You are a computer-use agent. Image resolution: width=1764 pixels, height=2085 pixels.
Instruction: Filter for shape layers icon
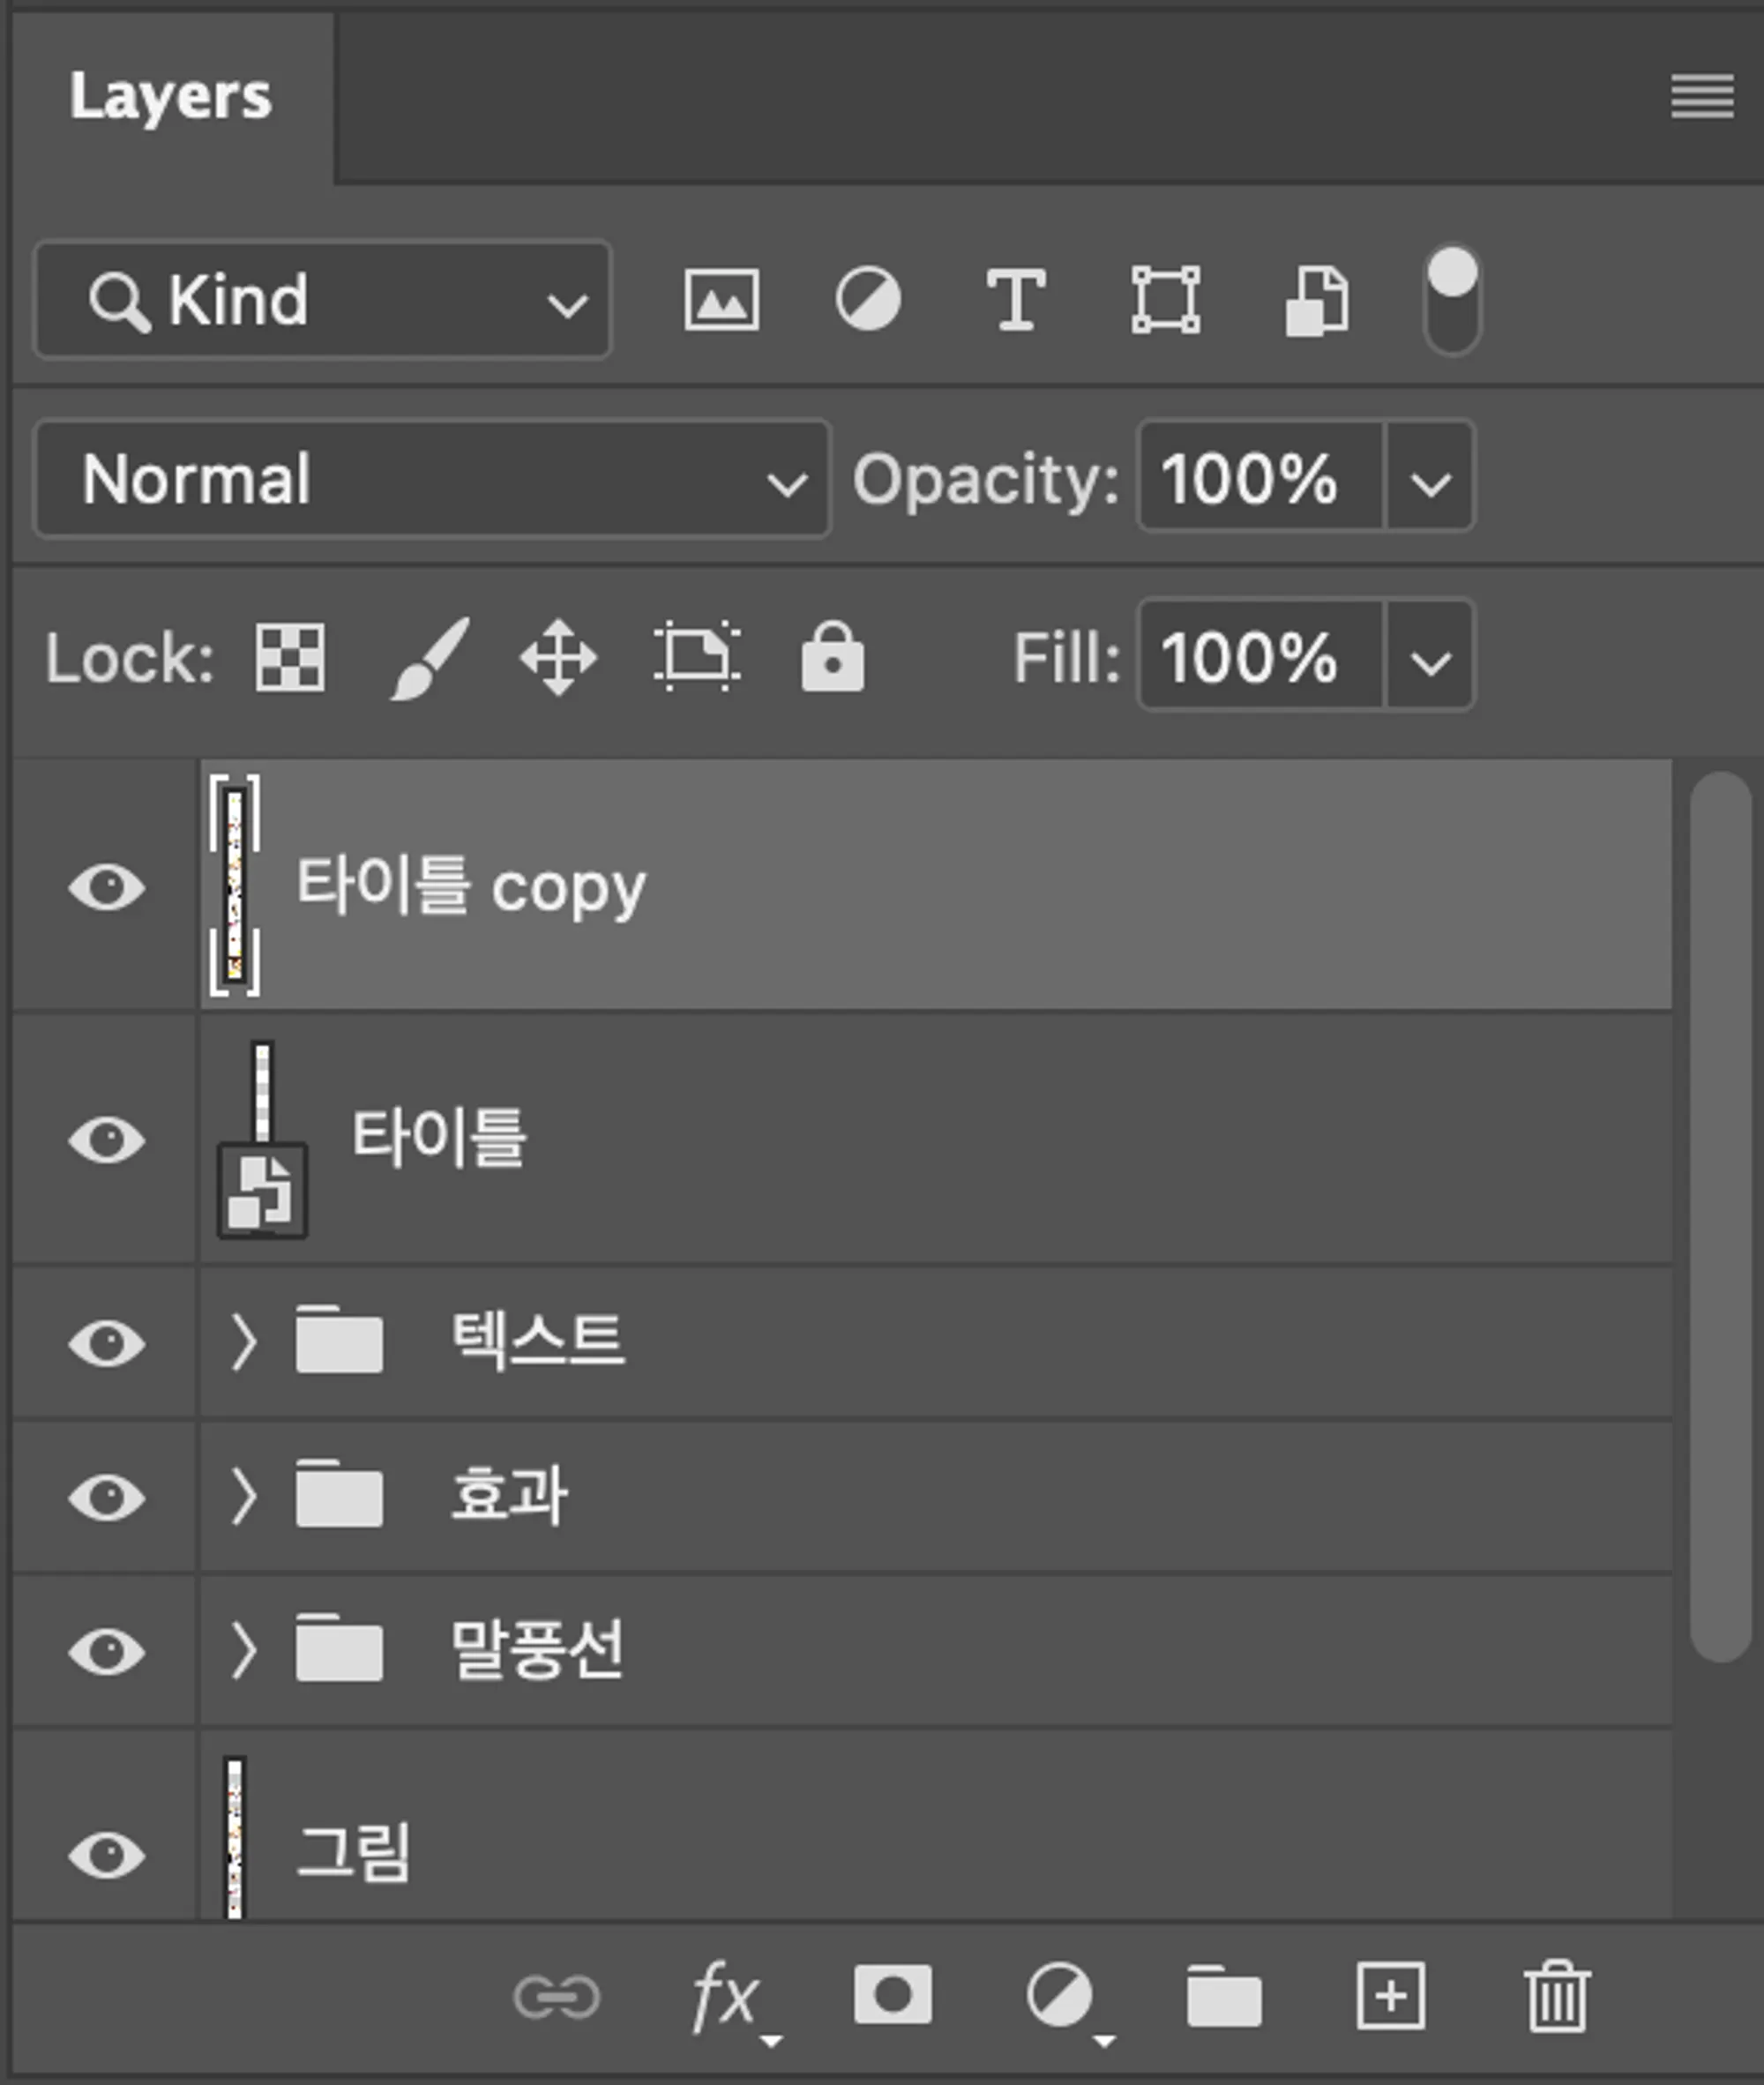coord(1165,299)
